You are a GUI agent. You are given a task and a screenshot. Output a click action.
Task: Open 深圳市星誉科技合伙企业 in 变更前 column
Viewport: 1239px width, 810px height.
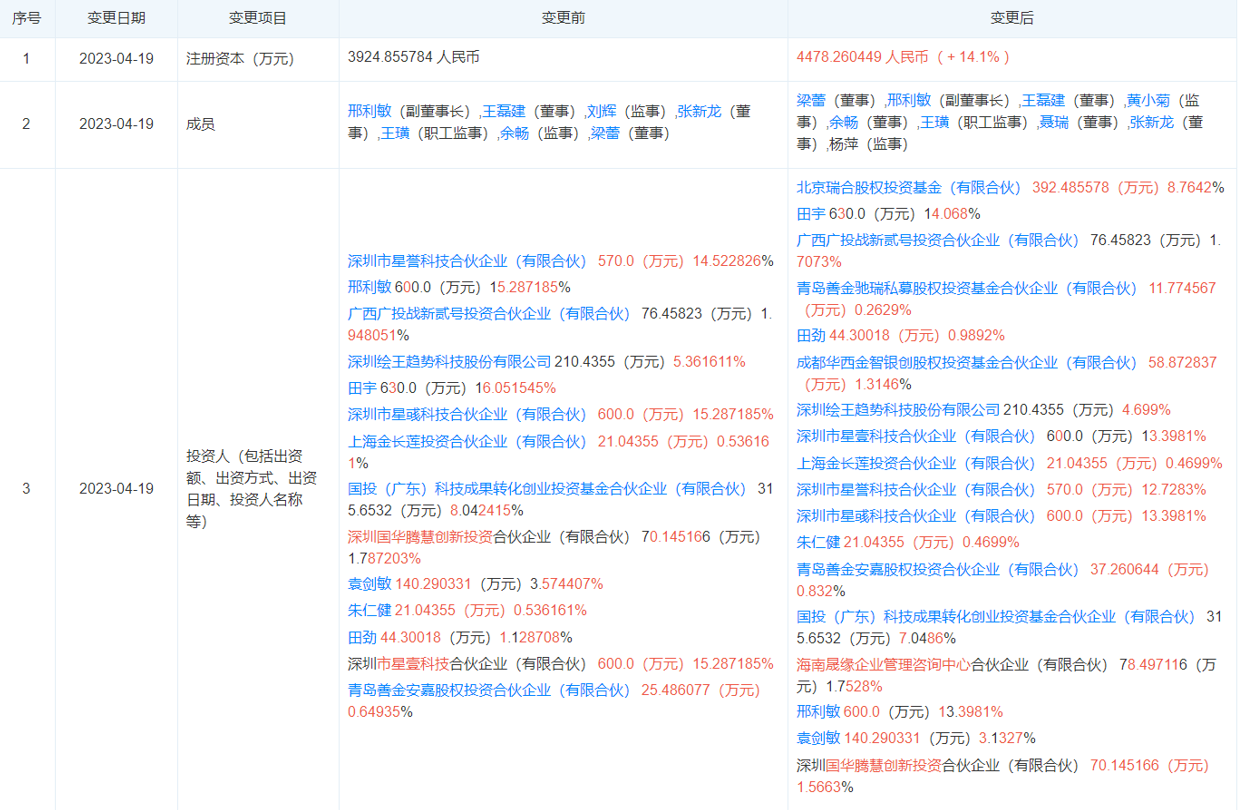(466, 261)
